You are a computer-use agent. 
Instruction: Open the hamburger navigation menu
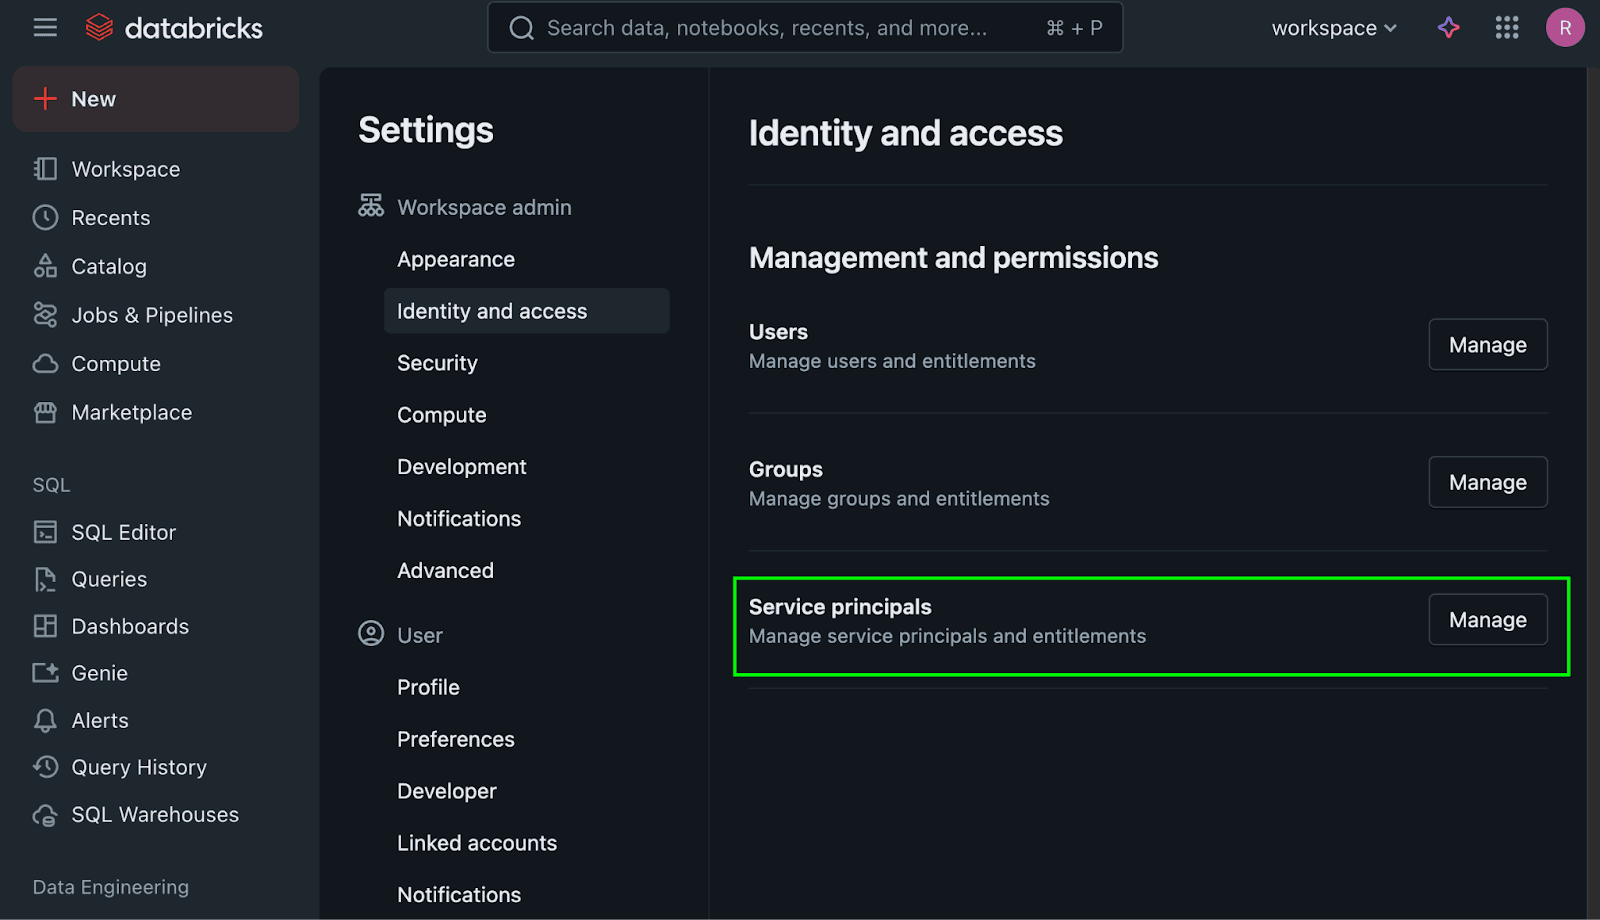(x=45, y=28)
